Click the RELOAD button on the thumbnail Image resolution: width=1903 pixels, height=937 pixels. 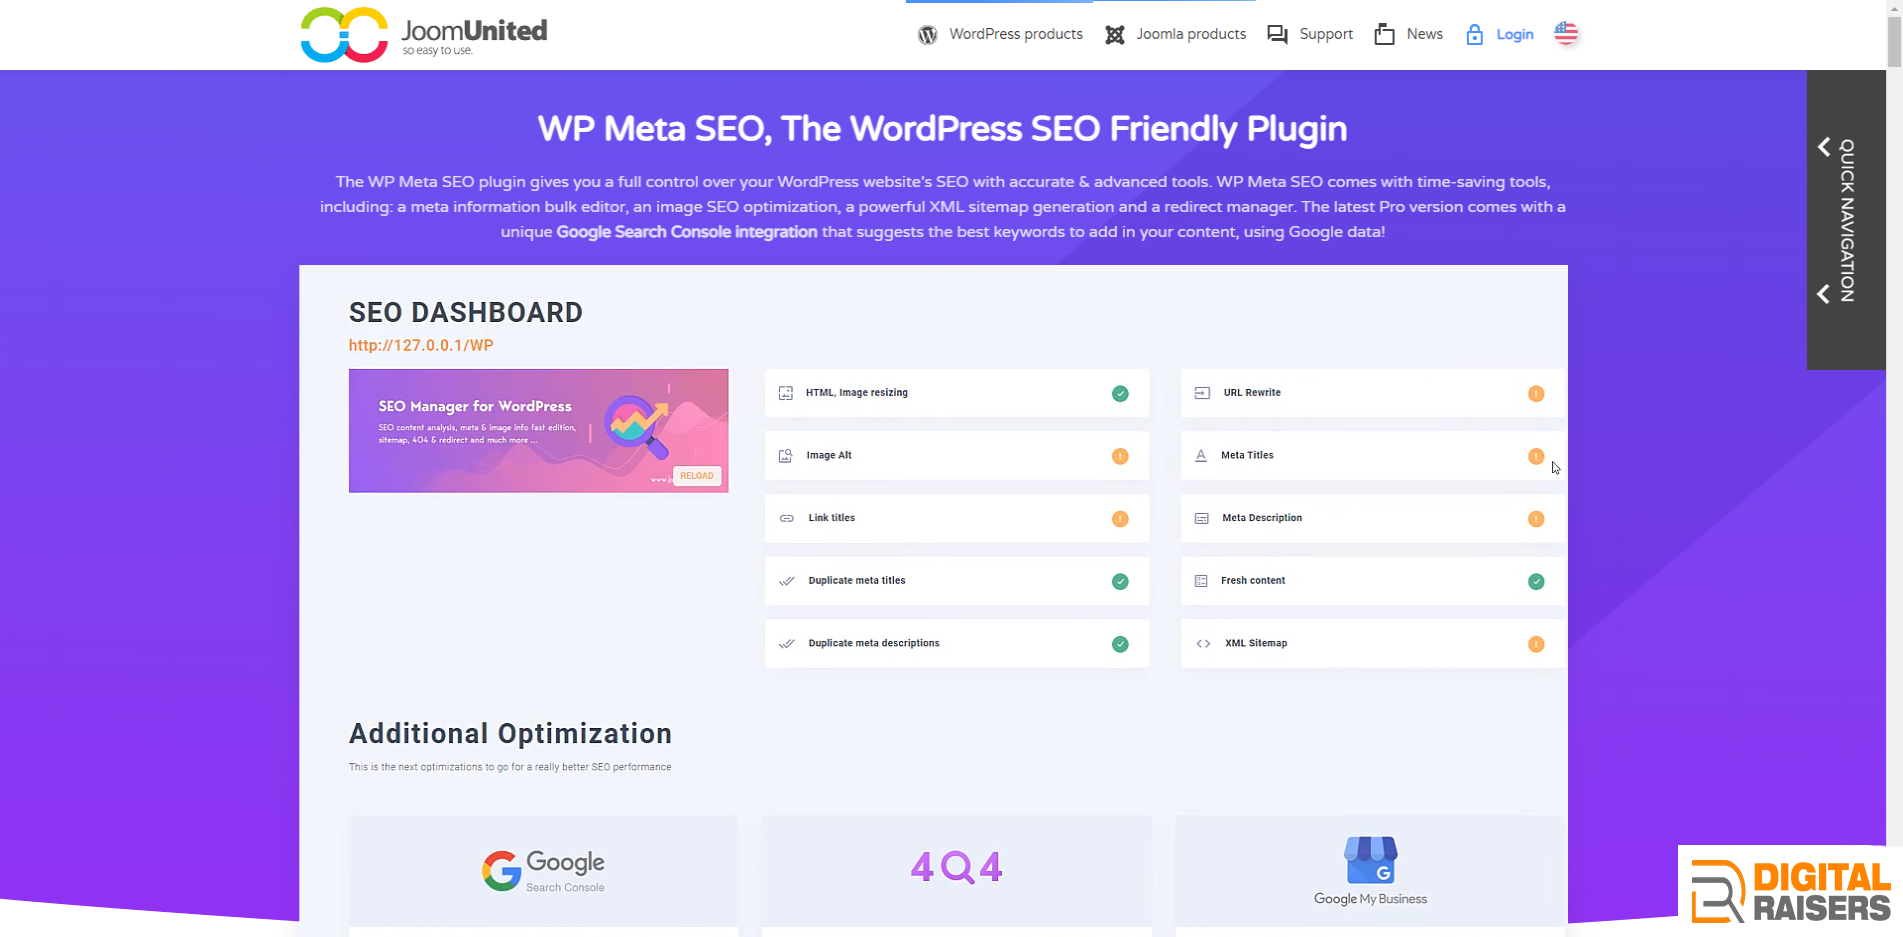click(697, 476)
